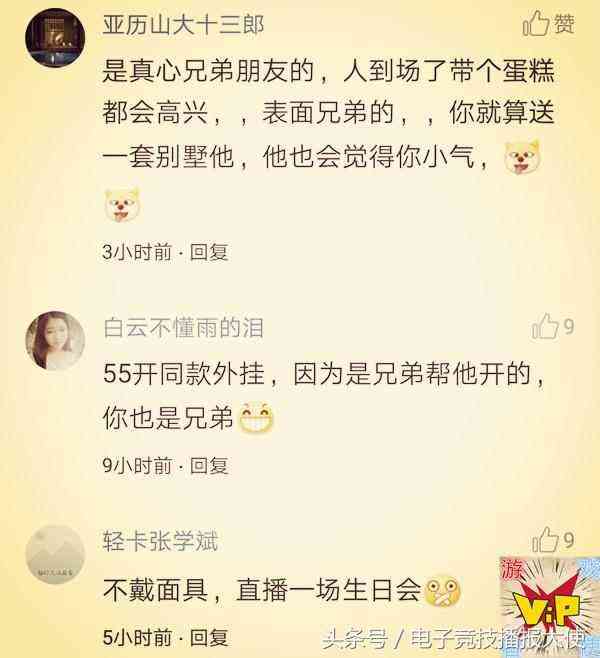Reply to the 3小时前 comment
Image resolution: width=600 pixels, height=658 pixels.
209,252
